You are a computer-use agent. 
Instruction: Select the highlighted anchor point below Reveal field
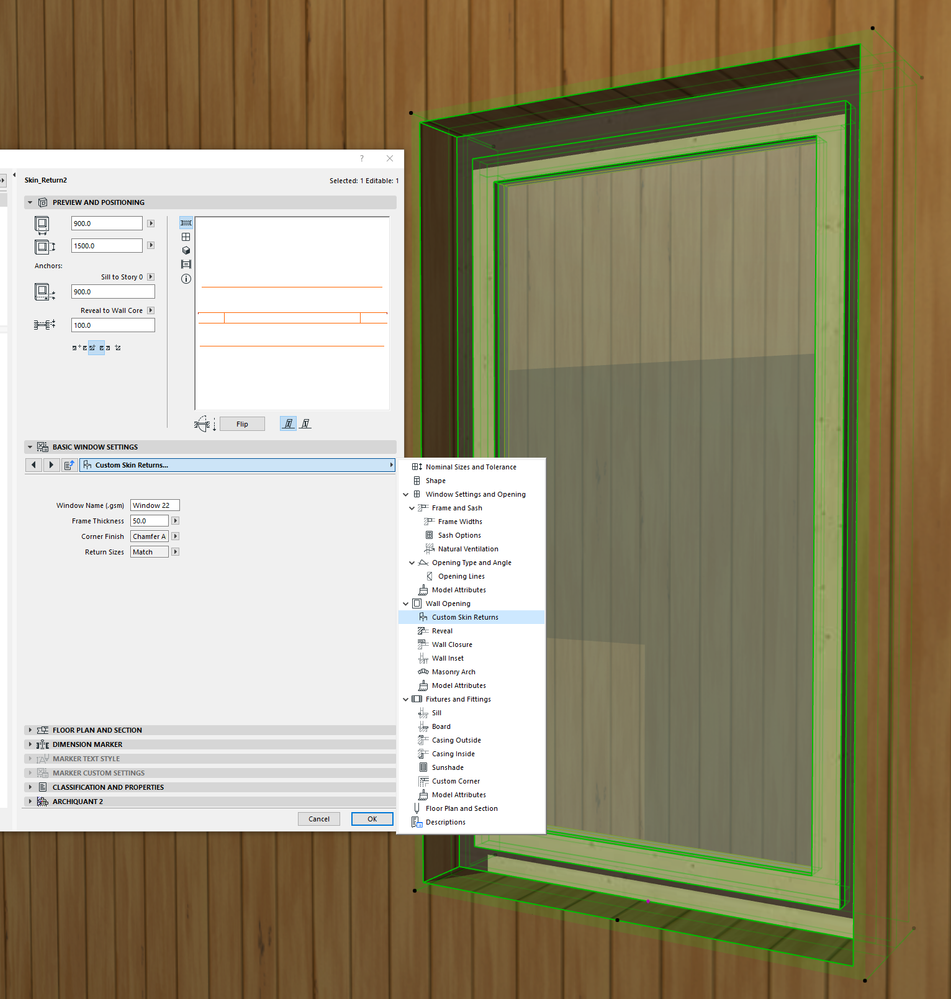pos(97,348)
